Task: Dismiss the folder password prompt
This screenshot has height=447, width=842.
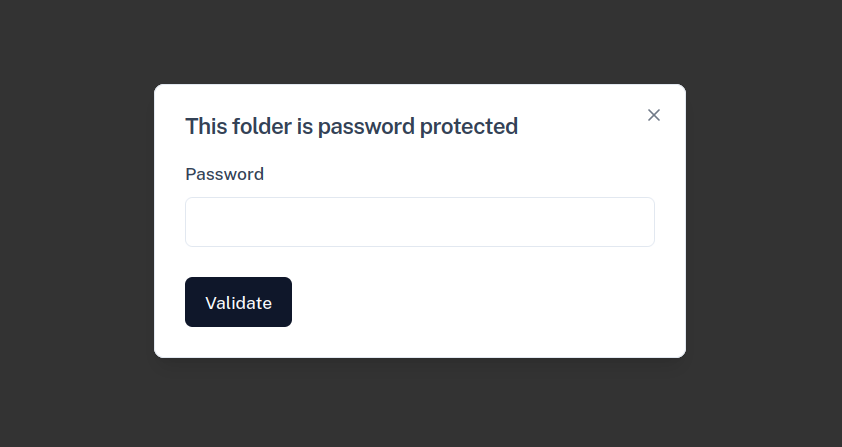Action: (x=654, y=115)
